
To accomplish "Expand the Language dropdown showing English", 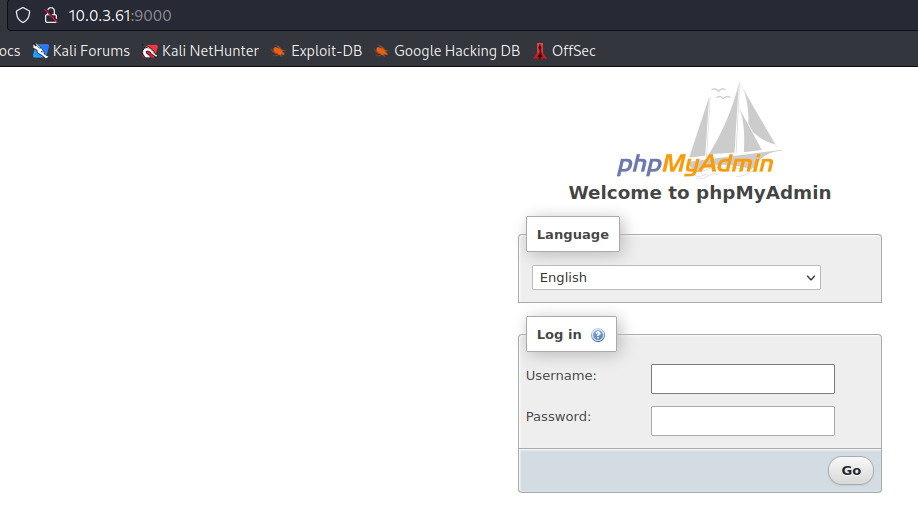I will point(676,278).
